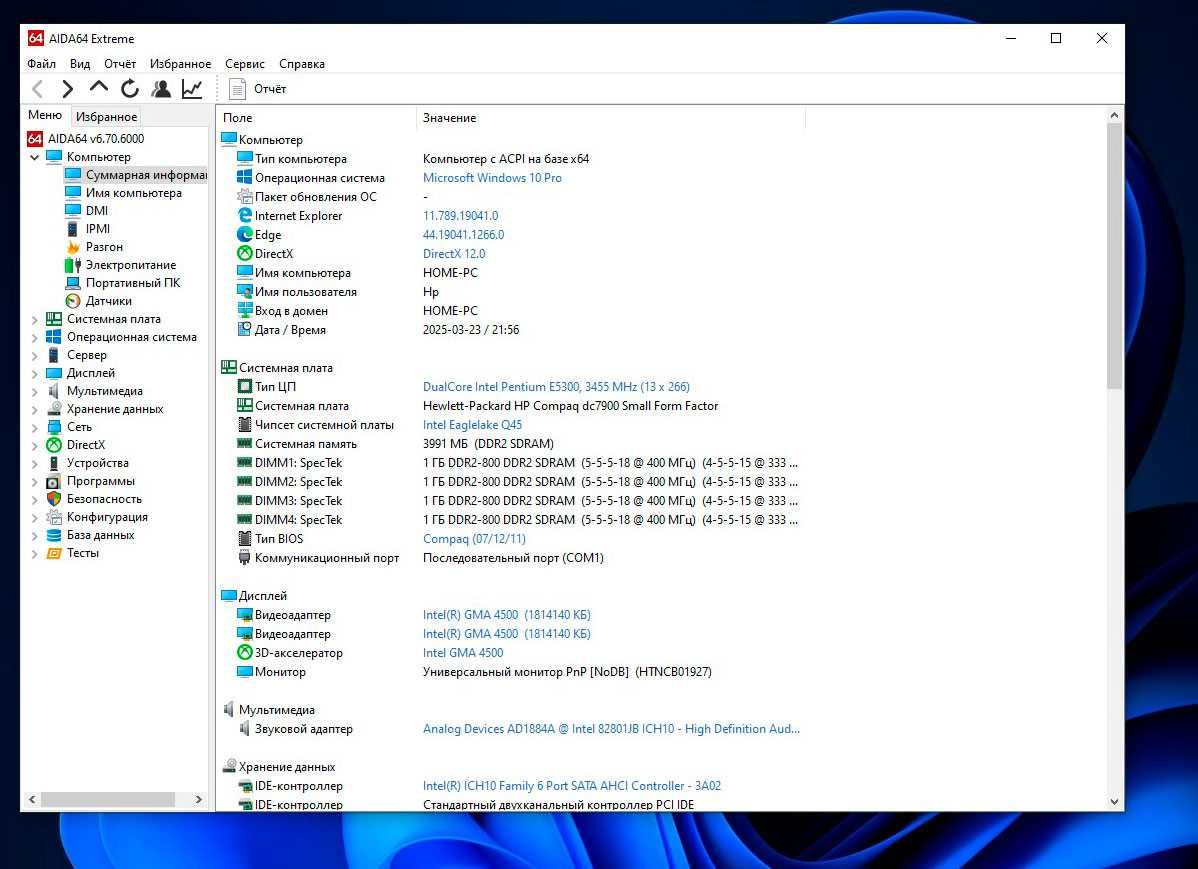Select the Программы tree item icon
This screenshot has width=1198, height=869.
click(53, 482)
